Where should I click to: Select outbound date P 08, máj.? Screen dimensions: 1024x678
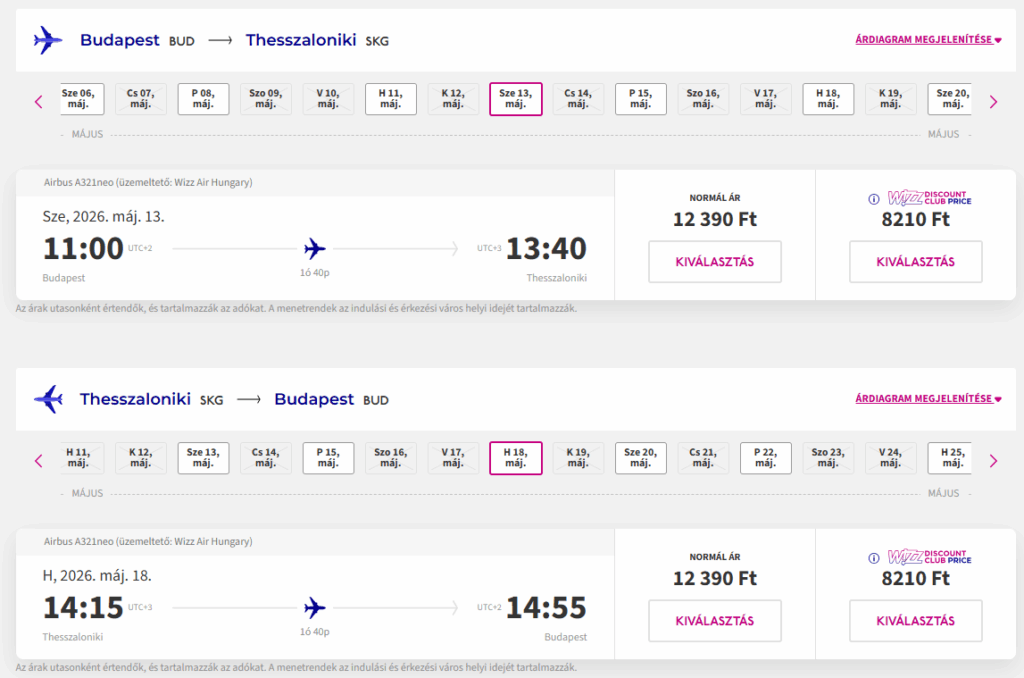203,99
